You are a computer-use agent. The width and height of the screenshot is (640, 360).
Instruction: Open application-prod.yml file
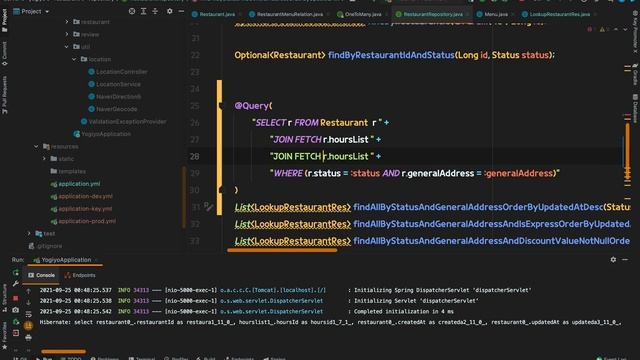coord(83,221)
